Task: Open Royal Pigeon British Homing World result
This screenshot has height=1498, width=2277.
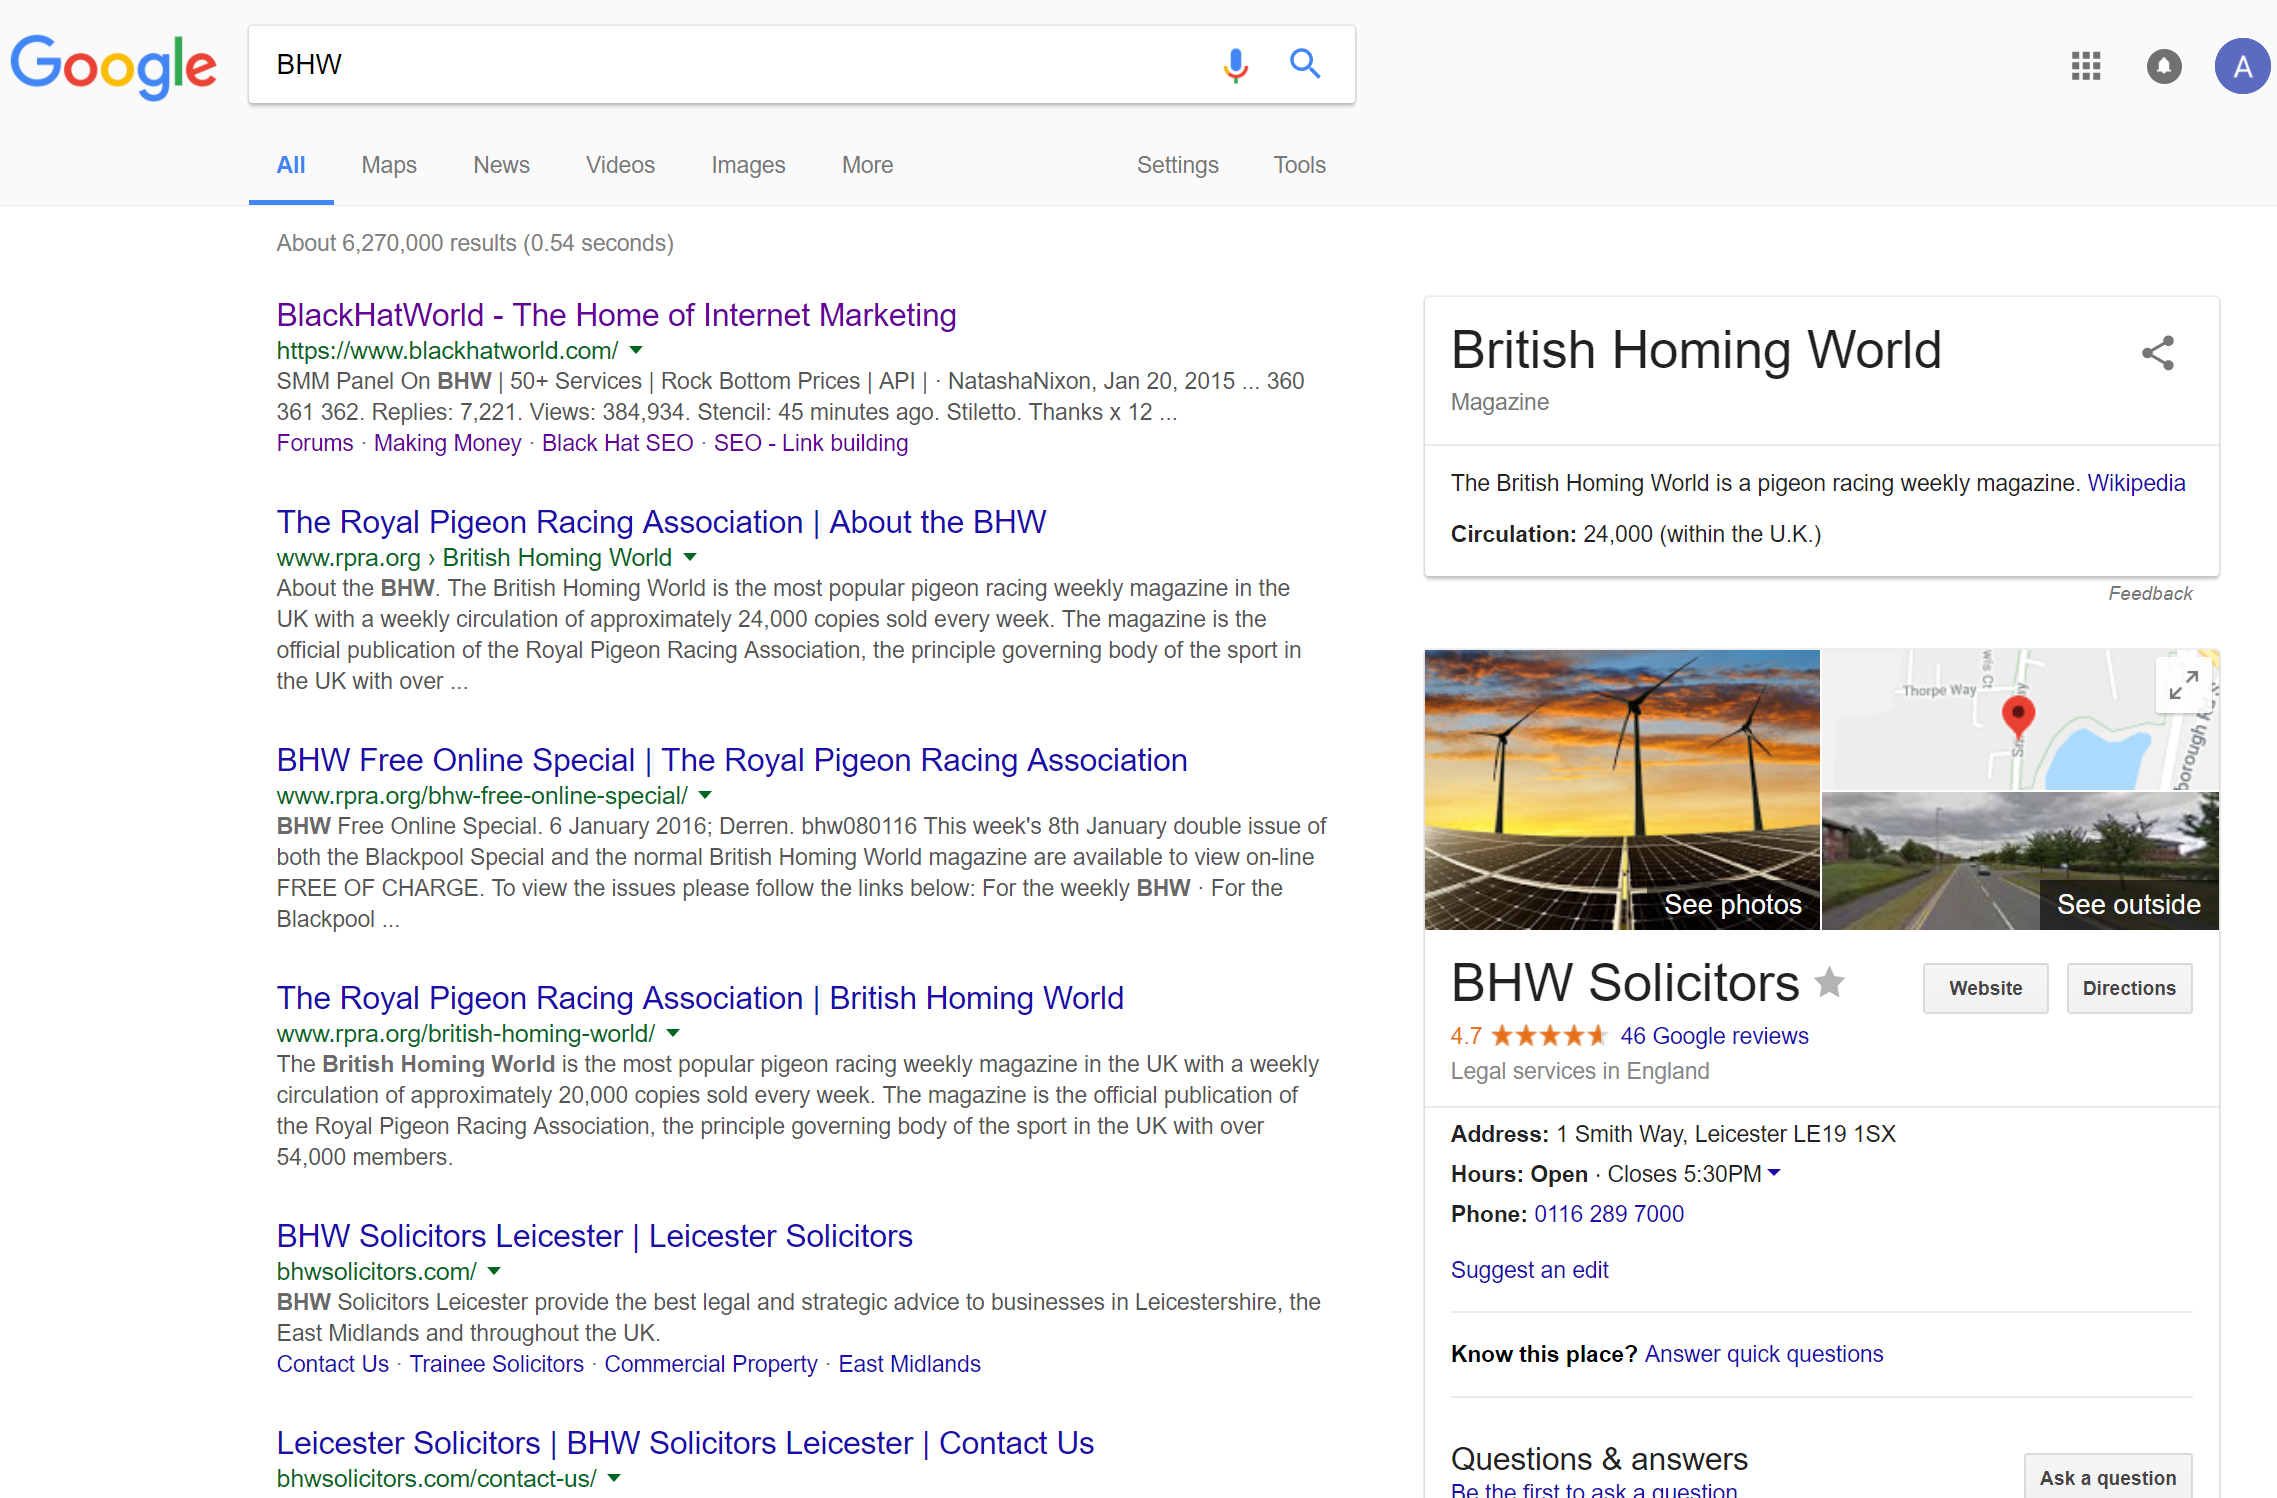Action: click(700, 998)
